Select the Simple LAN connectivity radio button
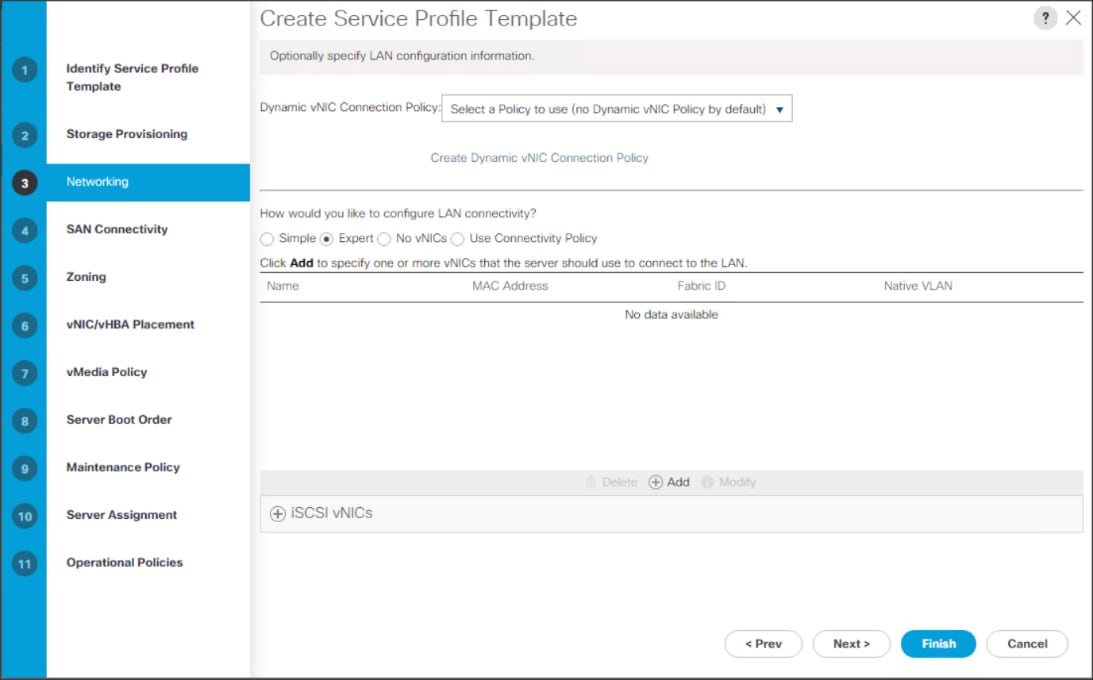Image resolution: width=1093 pixels, height=680 pixels. click(x=267, y=238)
